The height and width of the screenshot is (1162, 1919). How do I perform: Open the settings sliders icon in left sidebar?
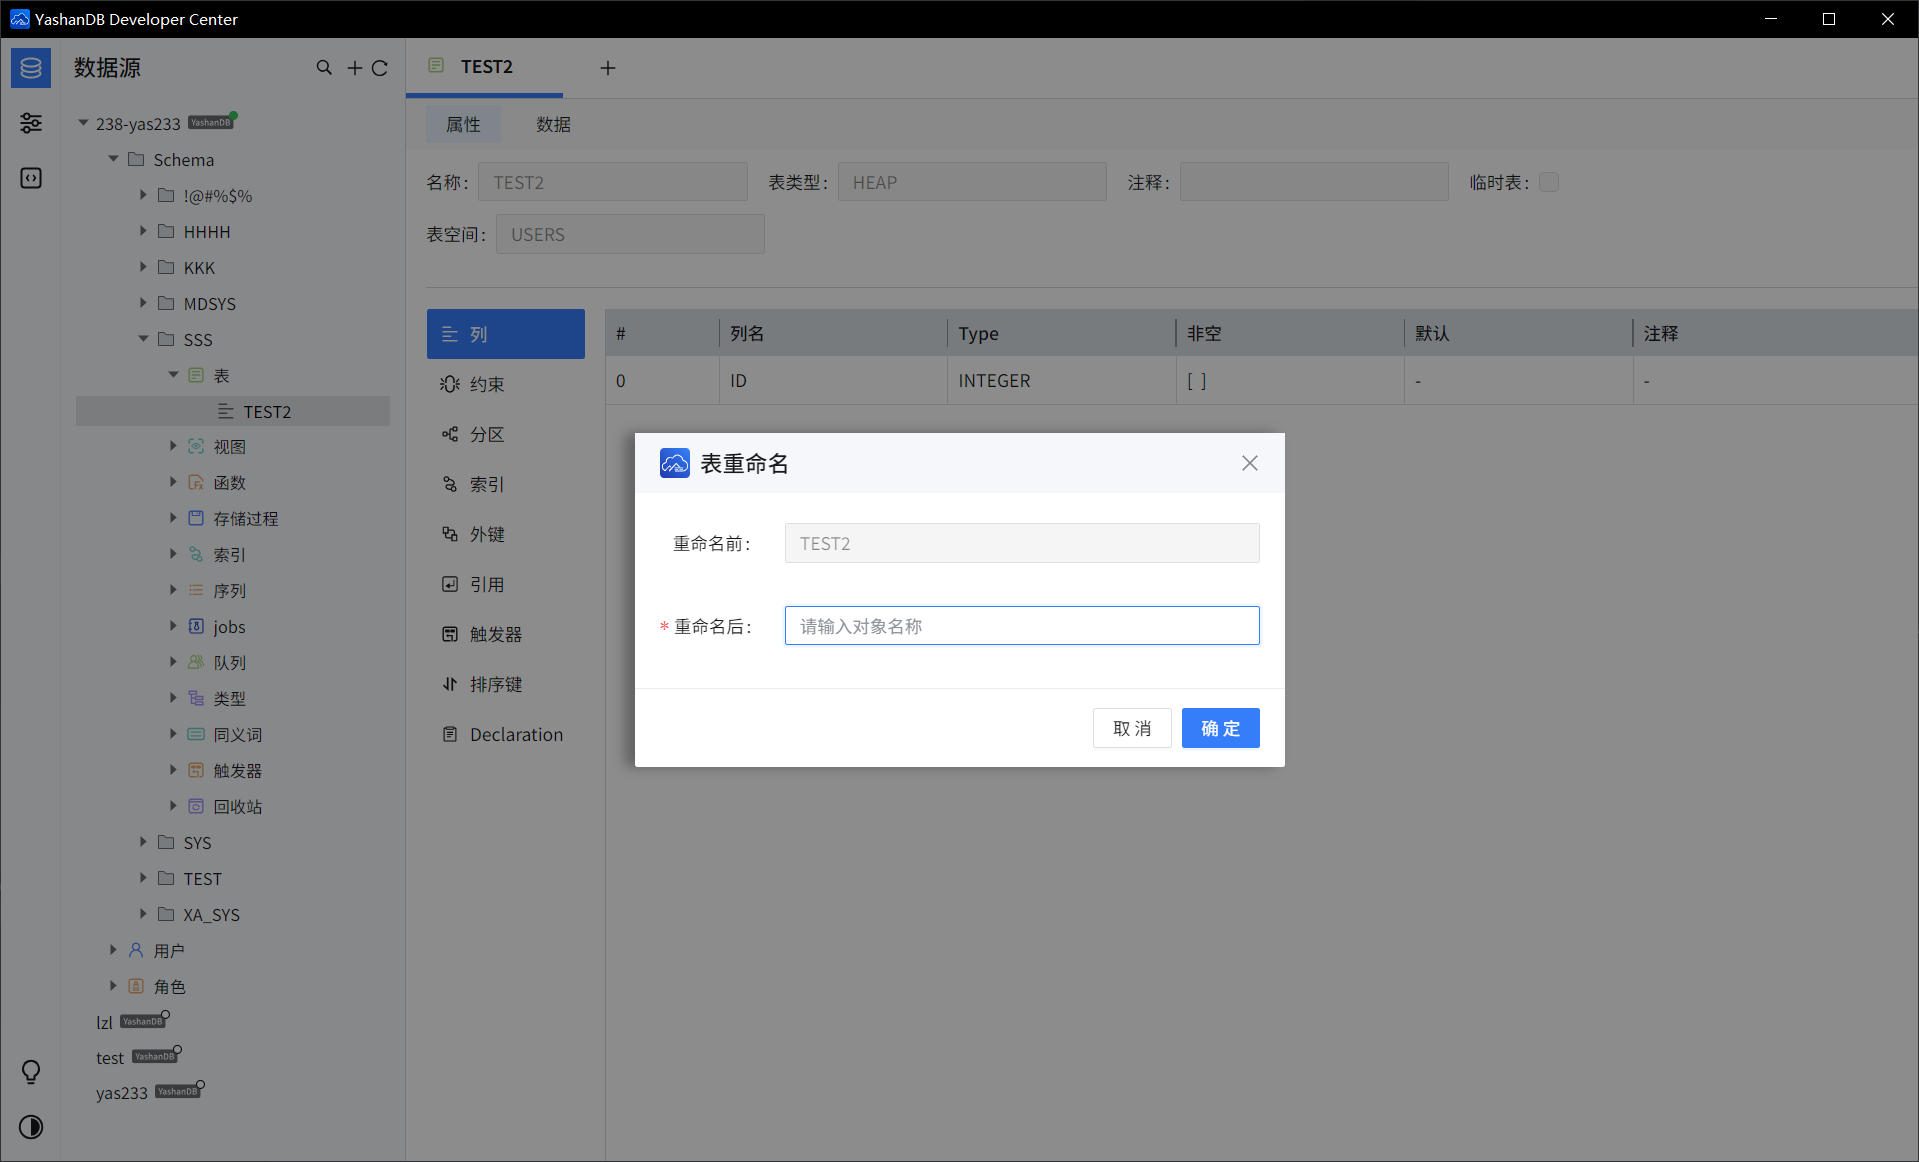31,123
